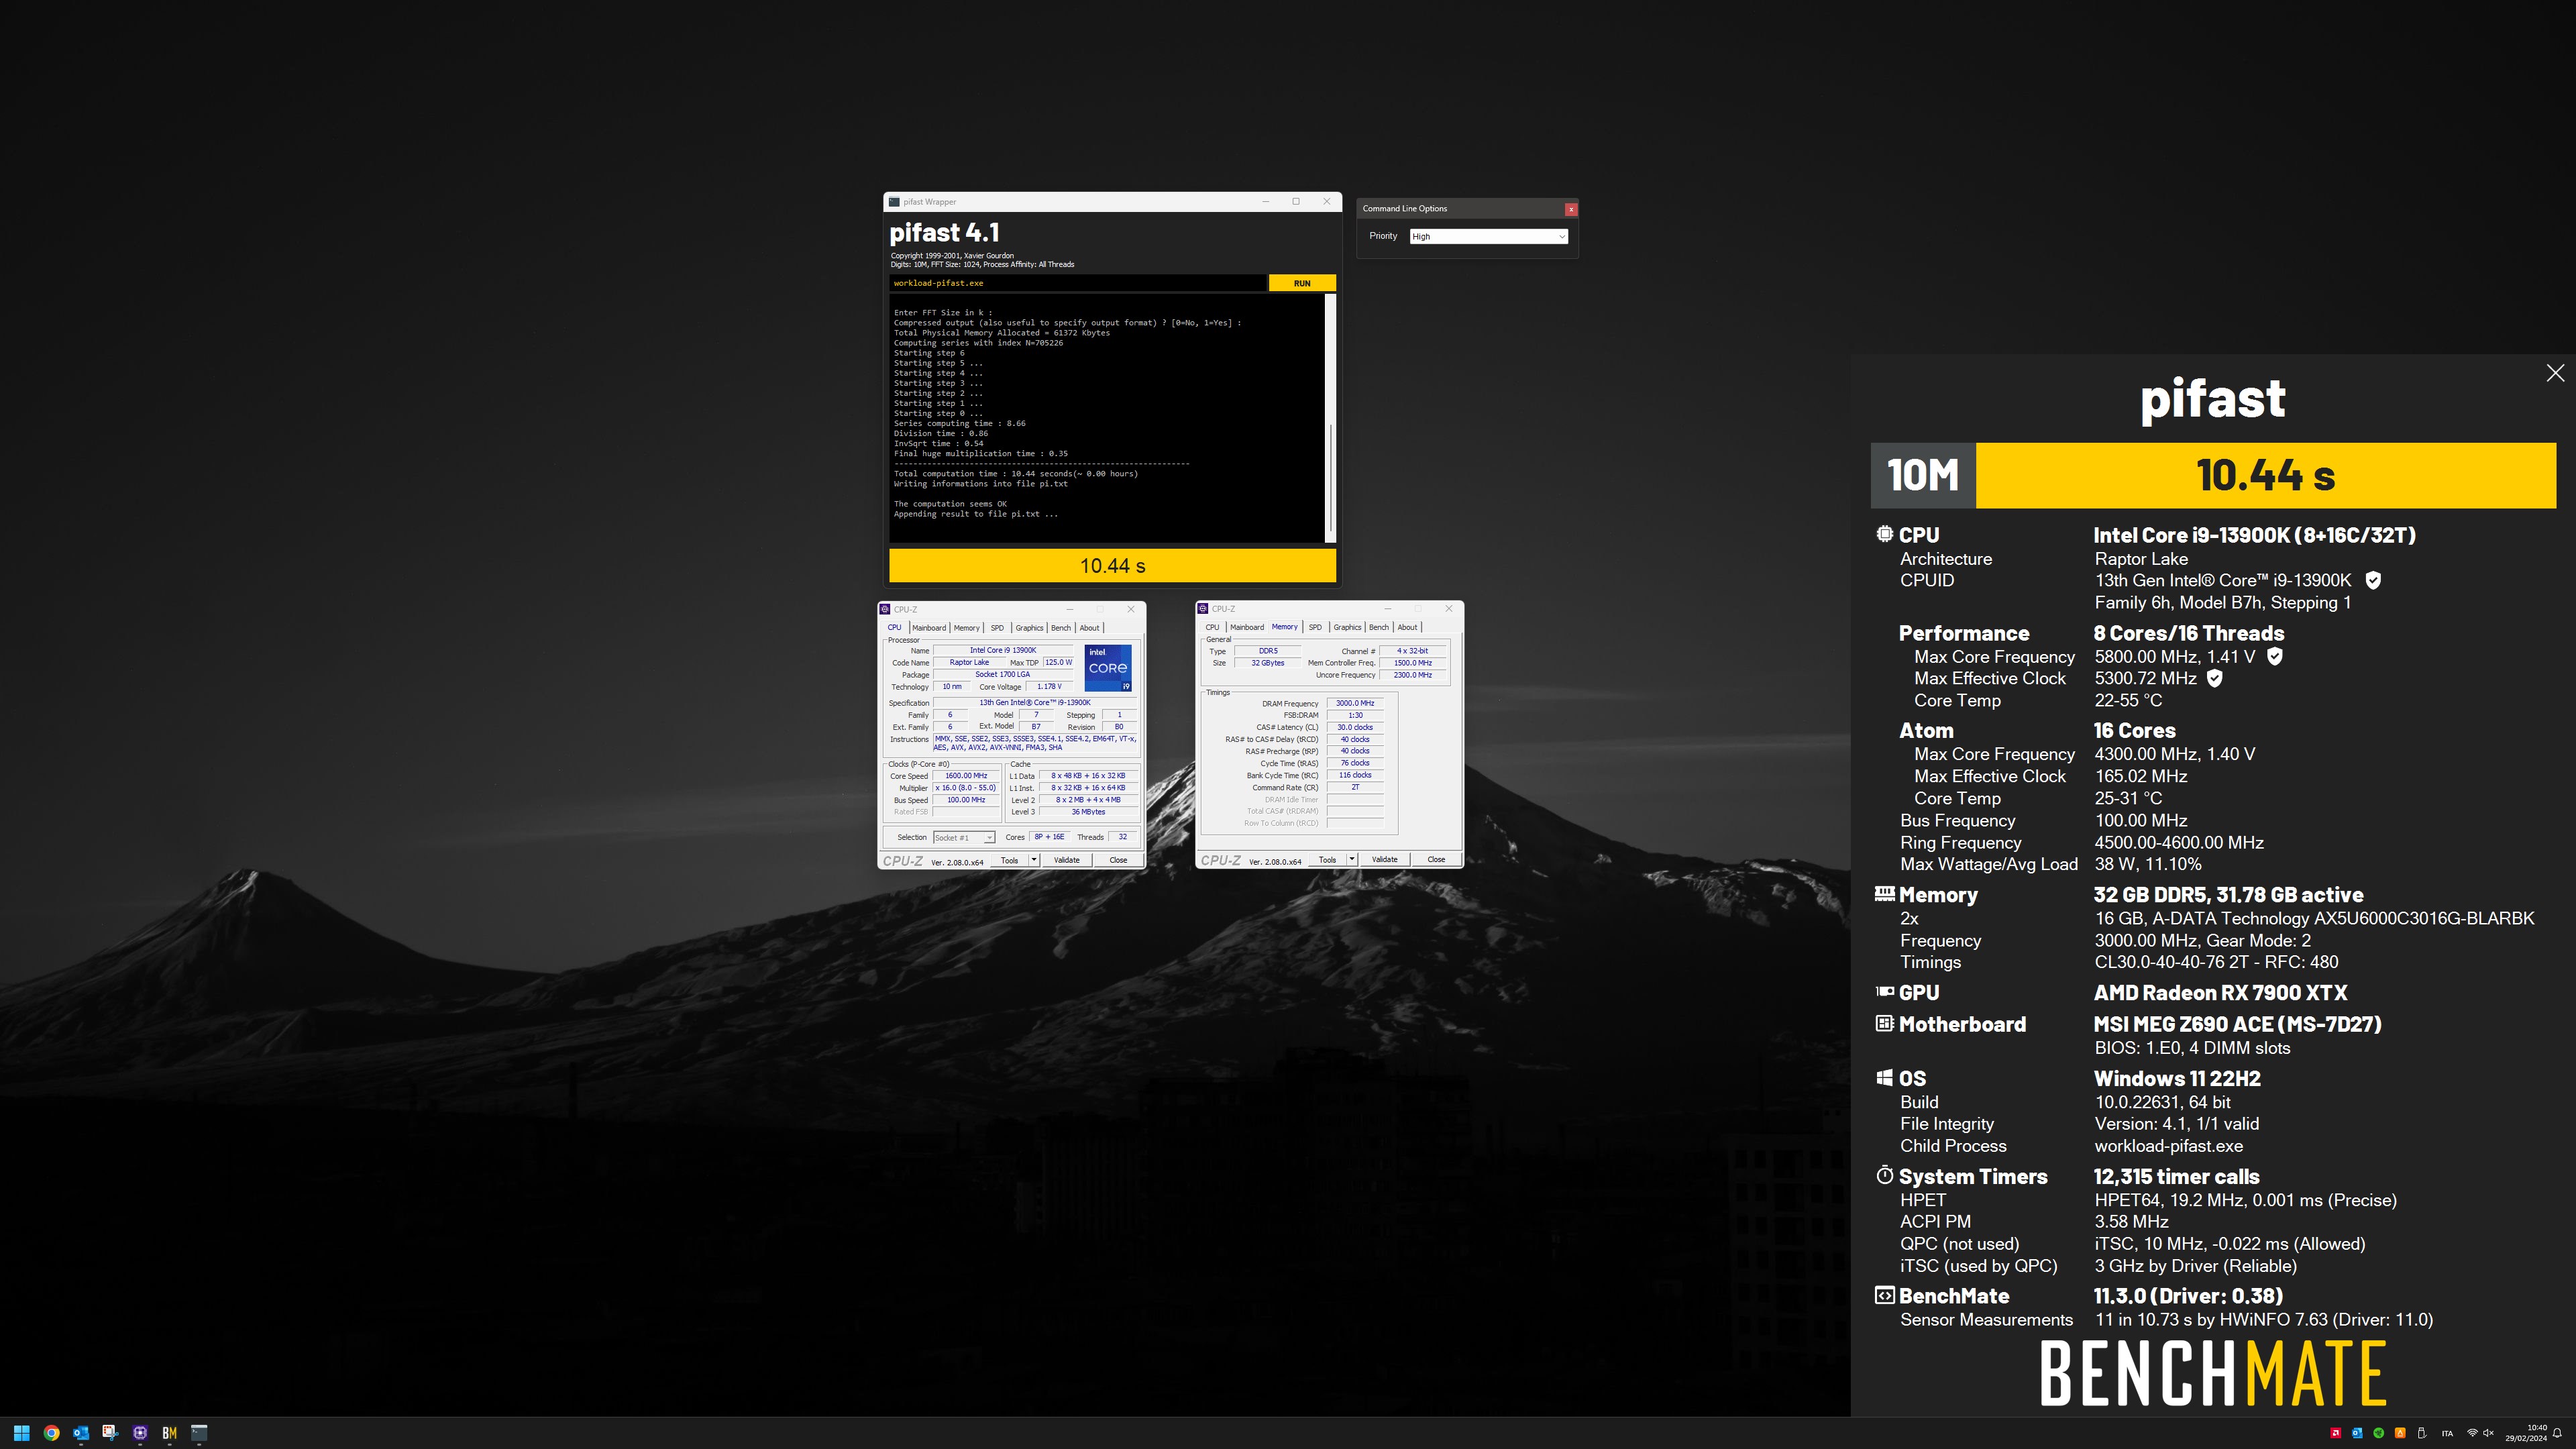Click the muted volume tray icon
This screenshot has width=2576, height=1449.
tap(2488, 1433)
